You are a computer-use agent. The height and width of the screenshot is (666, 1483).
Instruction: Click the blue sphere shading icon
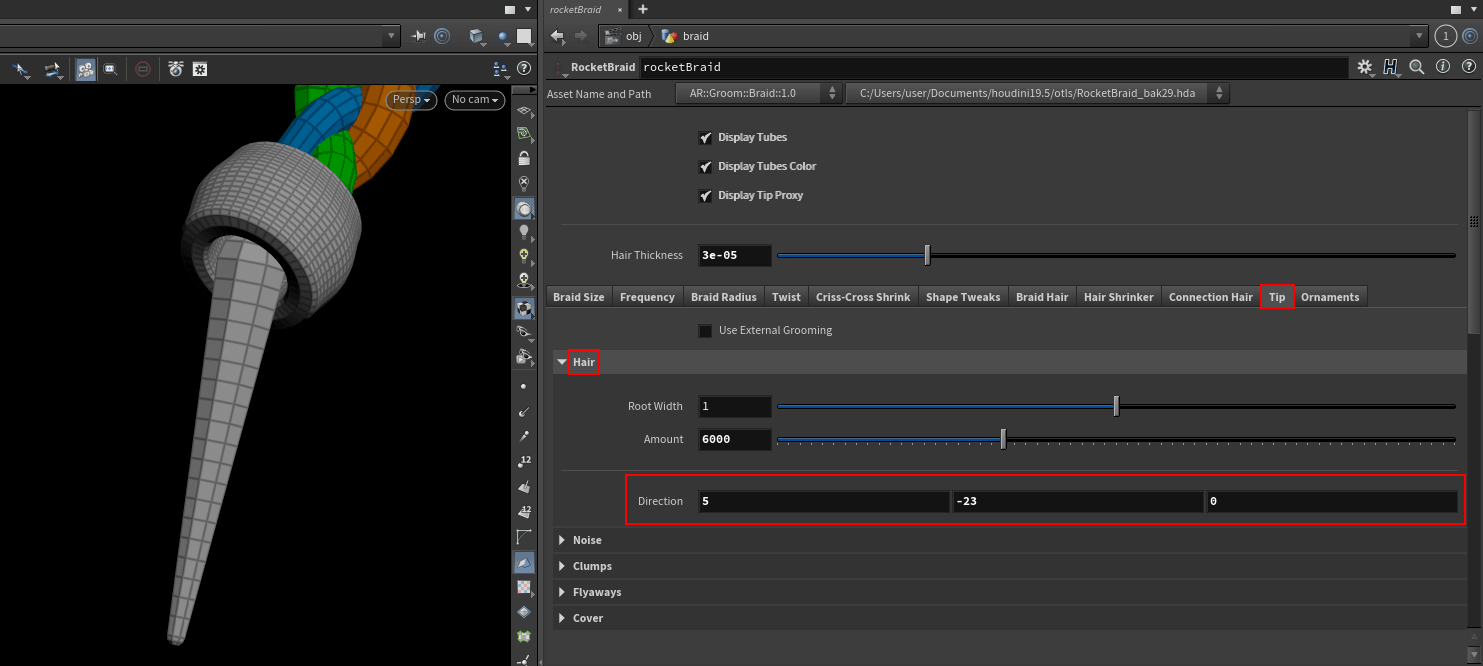[x=504, y=37]
